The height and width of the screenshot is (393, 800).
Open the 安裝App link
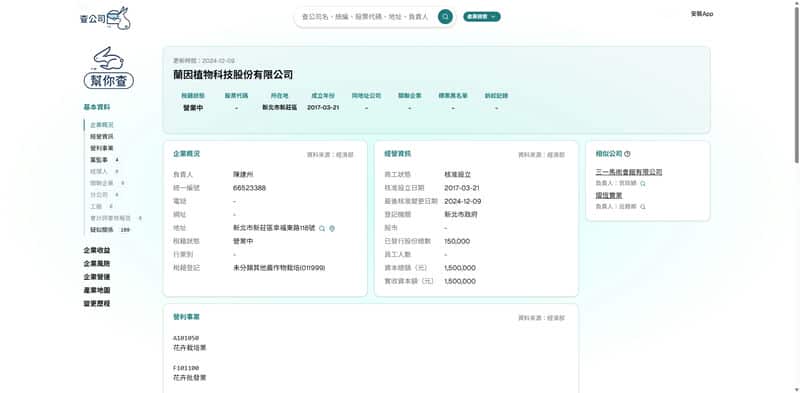[x=702, y=14]
